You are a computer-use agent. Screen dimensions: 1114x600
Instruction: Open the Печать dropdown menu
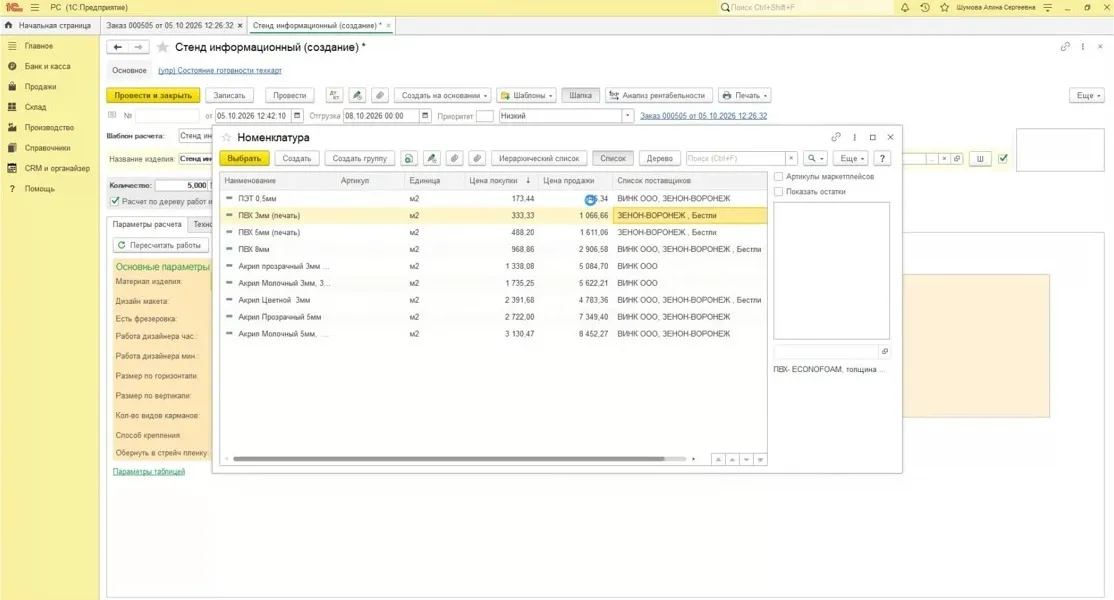(x=745, y=95)
